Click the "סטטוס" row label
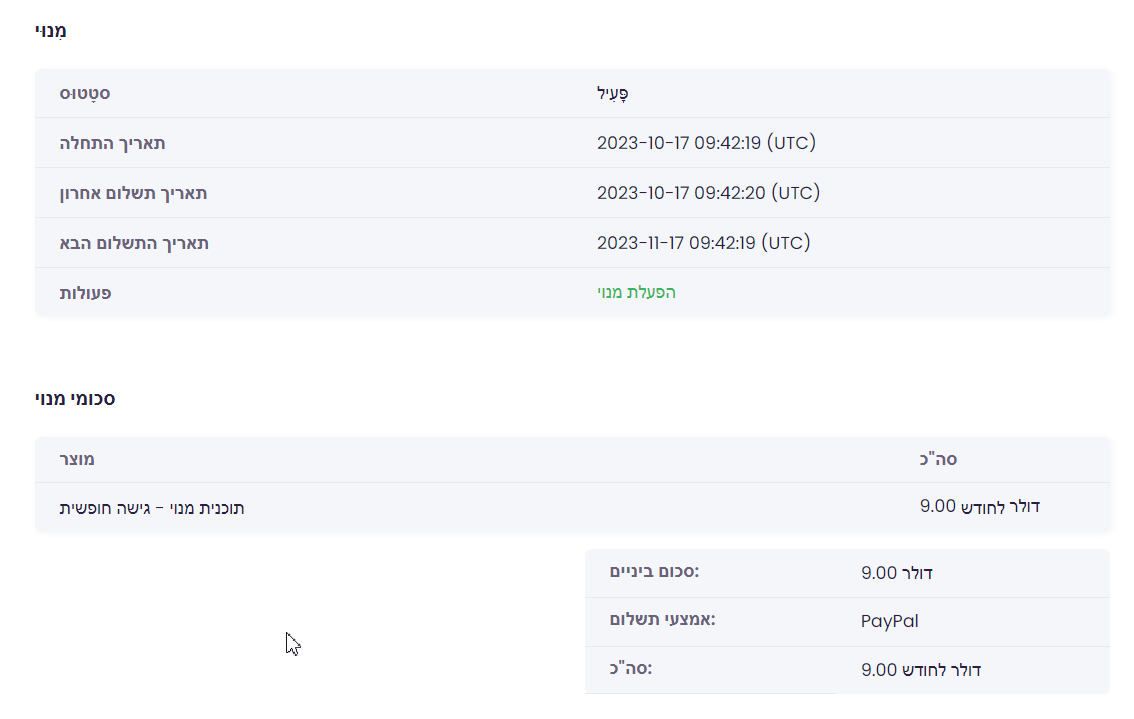Screen dimensions: 1134x719 84,93
